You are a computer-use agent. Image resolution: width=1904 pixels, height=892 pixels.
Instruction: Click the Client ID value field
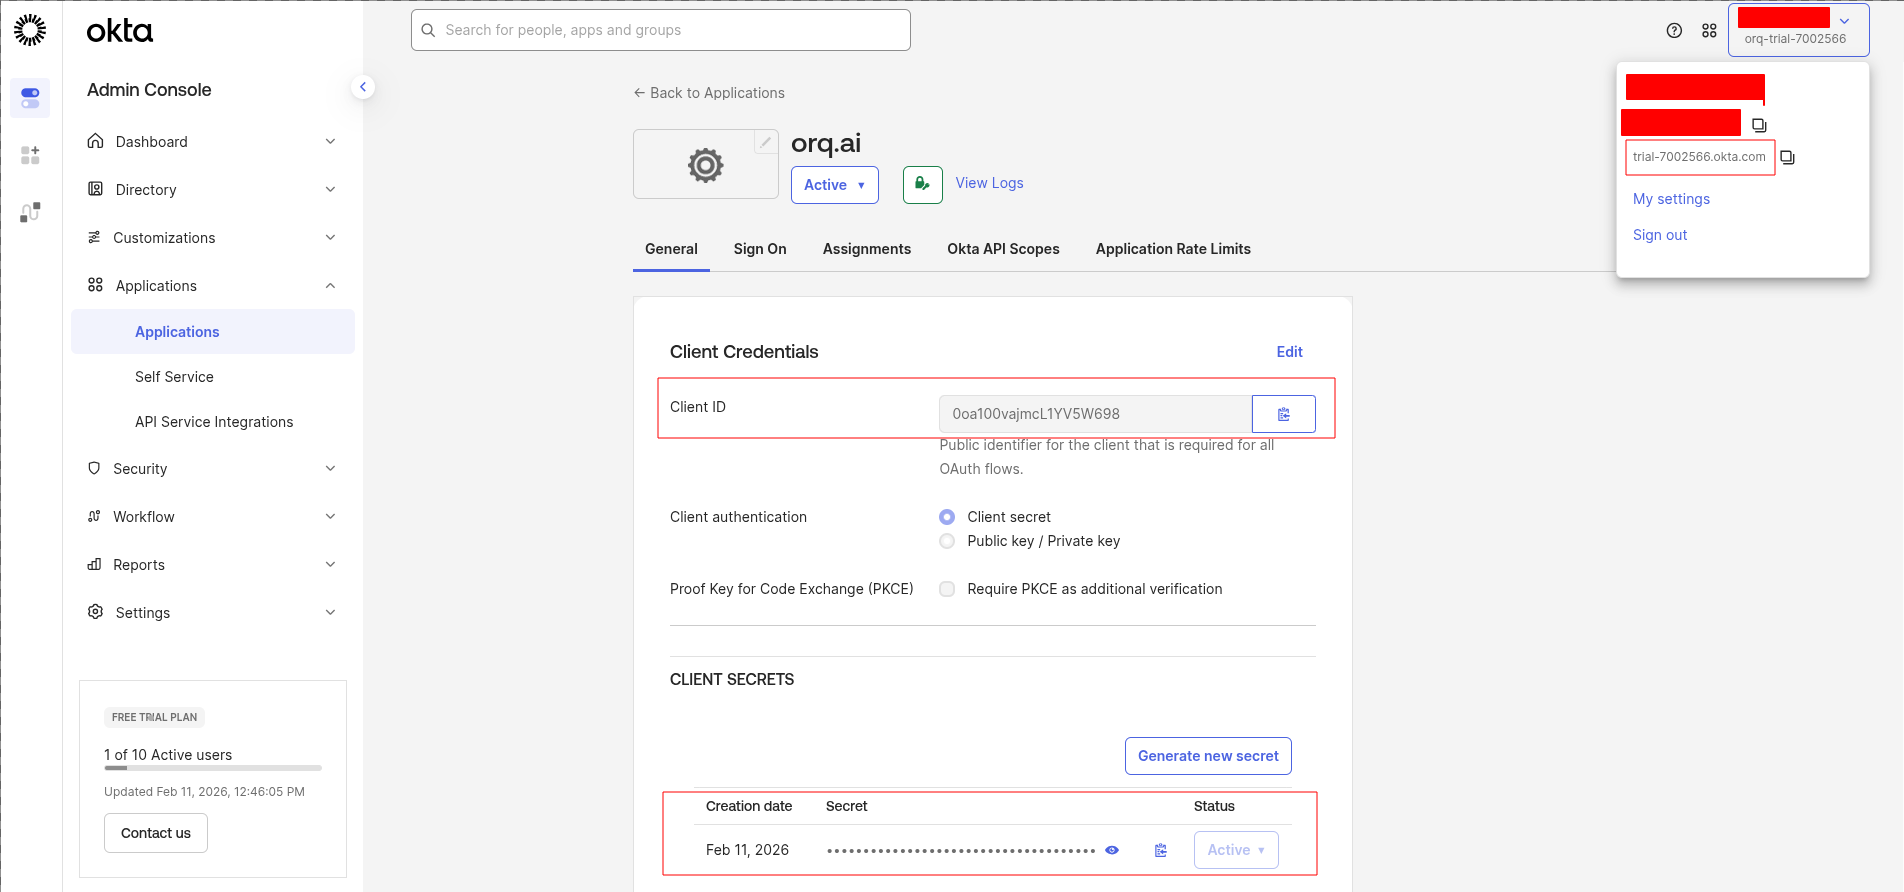[1095, 414]
